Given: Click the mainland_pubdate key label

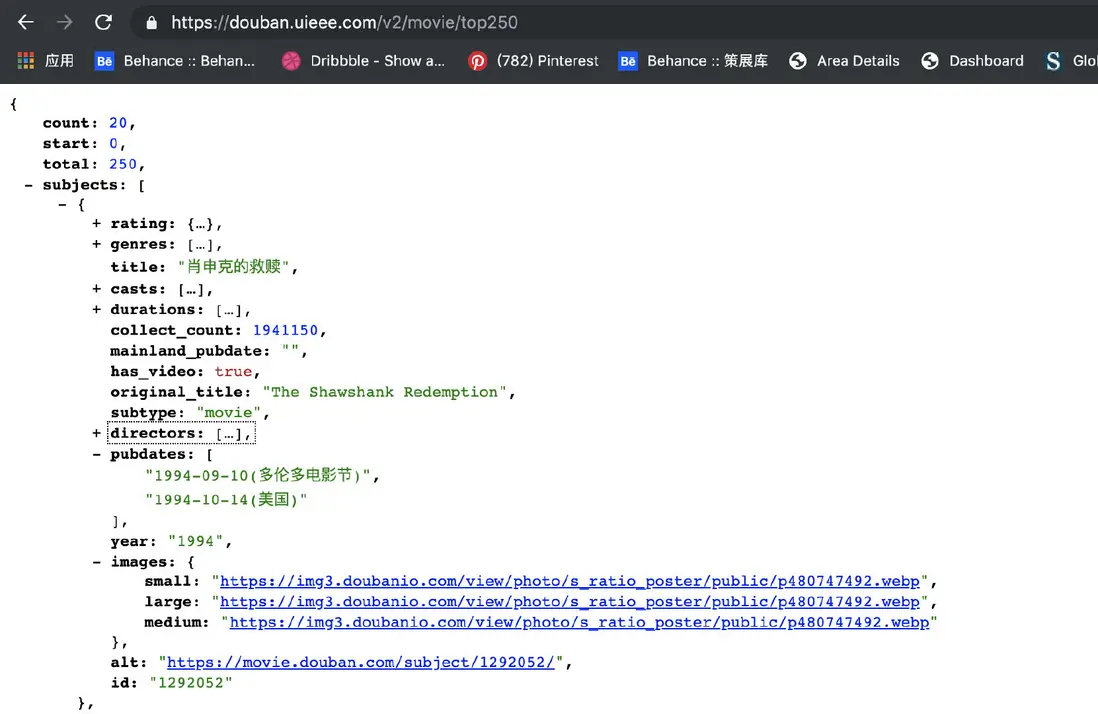Looking at the screenshot, I should click(190, 351).
